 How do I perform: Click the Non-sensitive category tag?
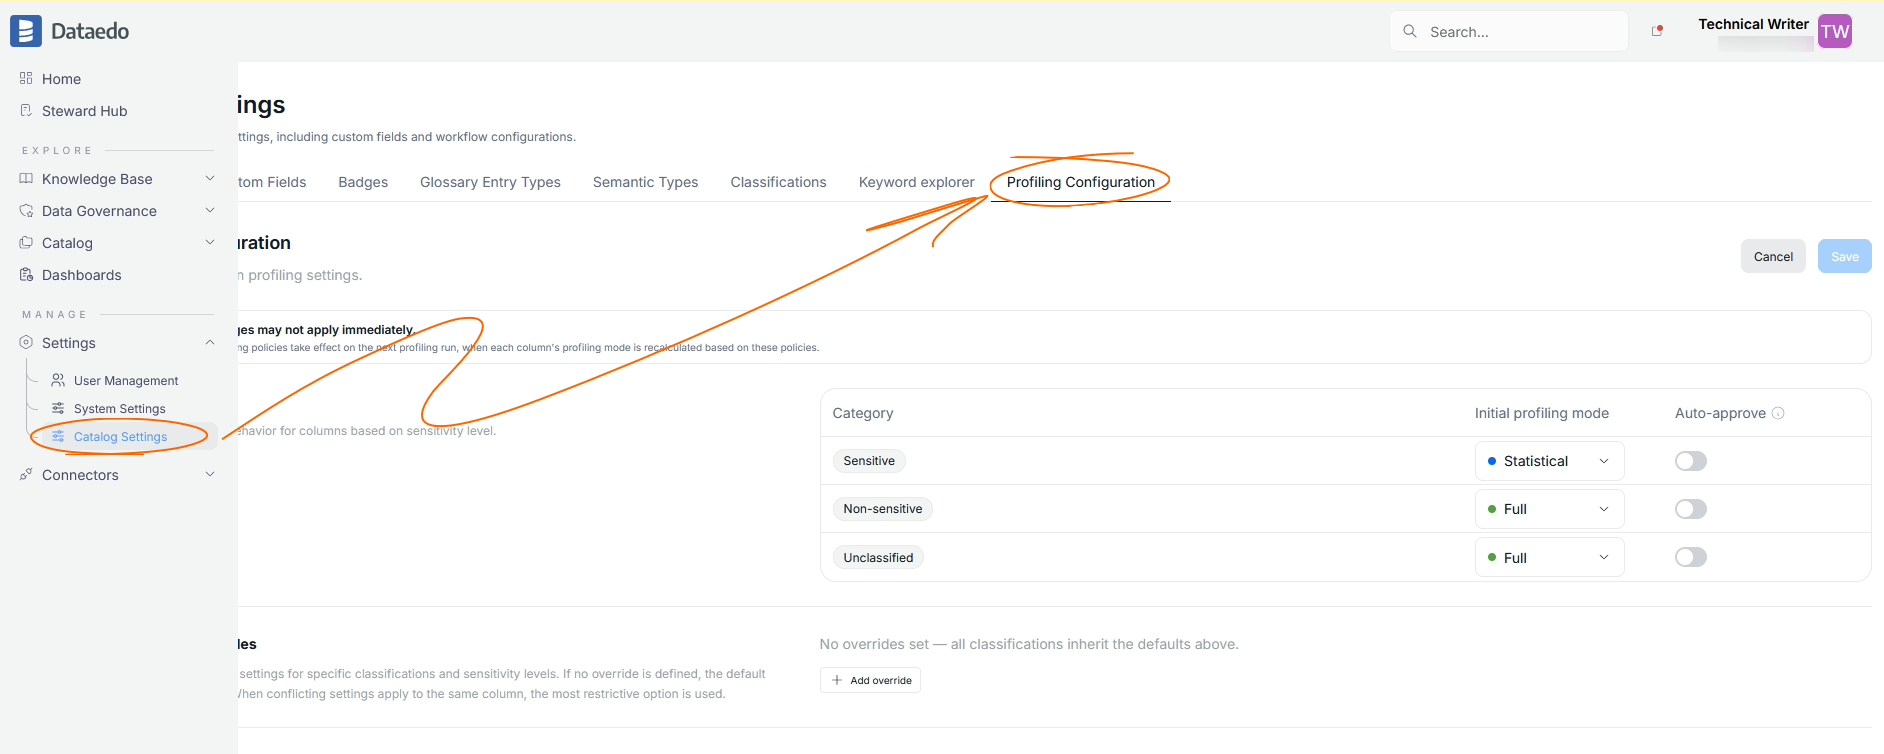pos(883,509)
